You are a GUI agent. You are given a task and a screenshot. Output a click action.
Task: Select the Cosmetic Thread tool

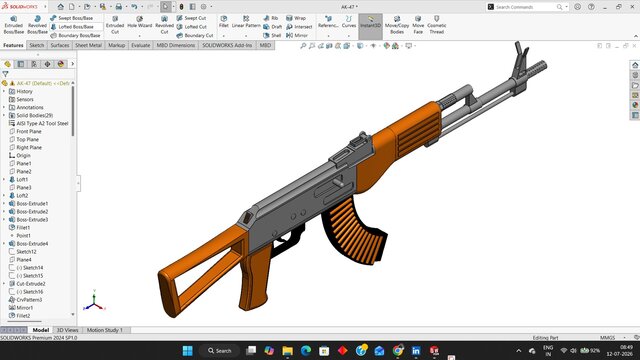click(437, 25)
